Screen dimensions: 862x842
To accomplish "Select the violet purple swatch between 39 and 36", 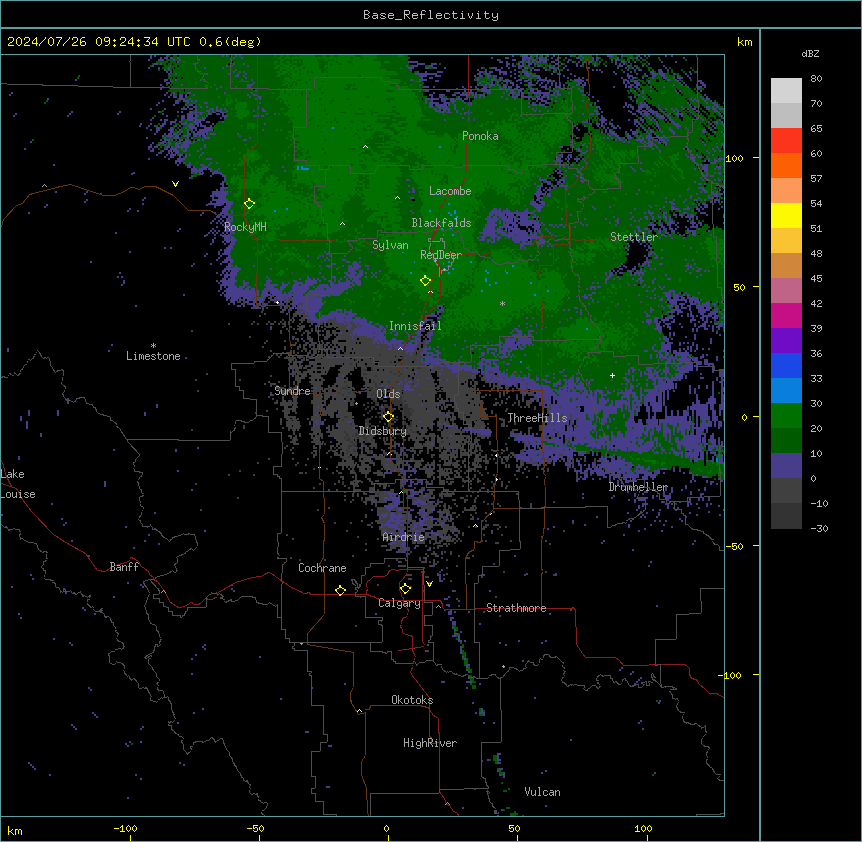I will [786, 340].
